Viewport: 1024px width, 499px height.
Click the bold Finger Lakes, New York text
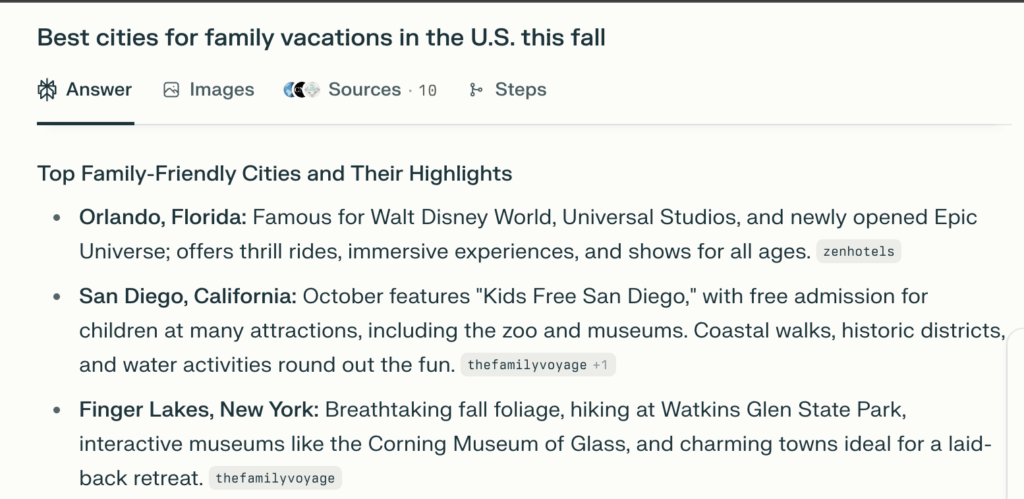point(199,411)
